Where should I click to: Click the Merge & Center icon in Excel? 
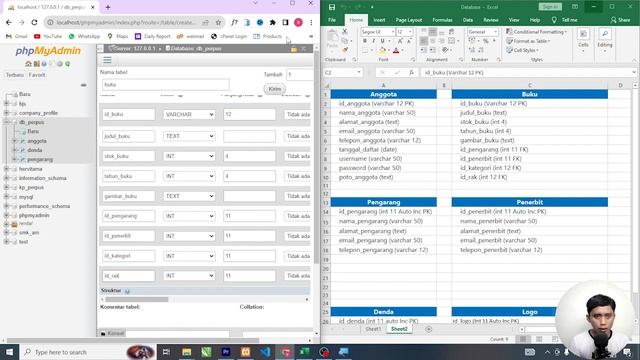coord(451,41)
